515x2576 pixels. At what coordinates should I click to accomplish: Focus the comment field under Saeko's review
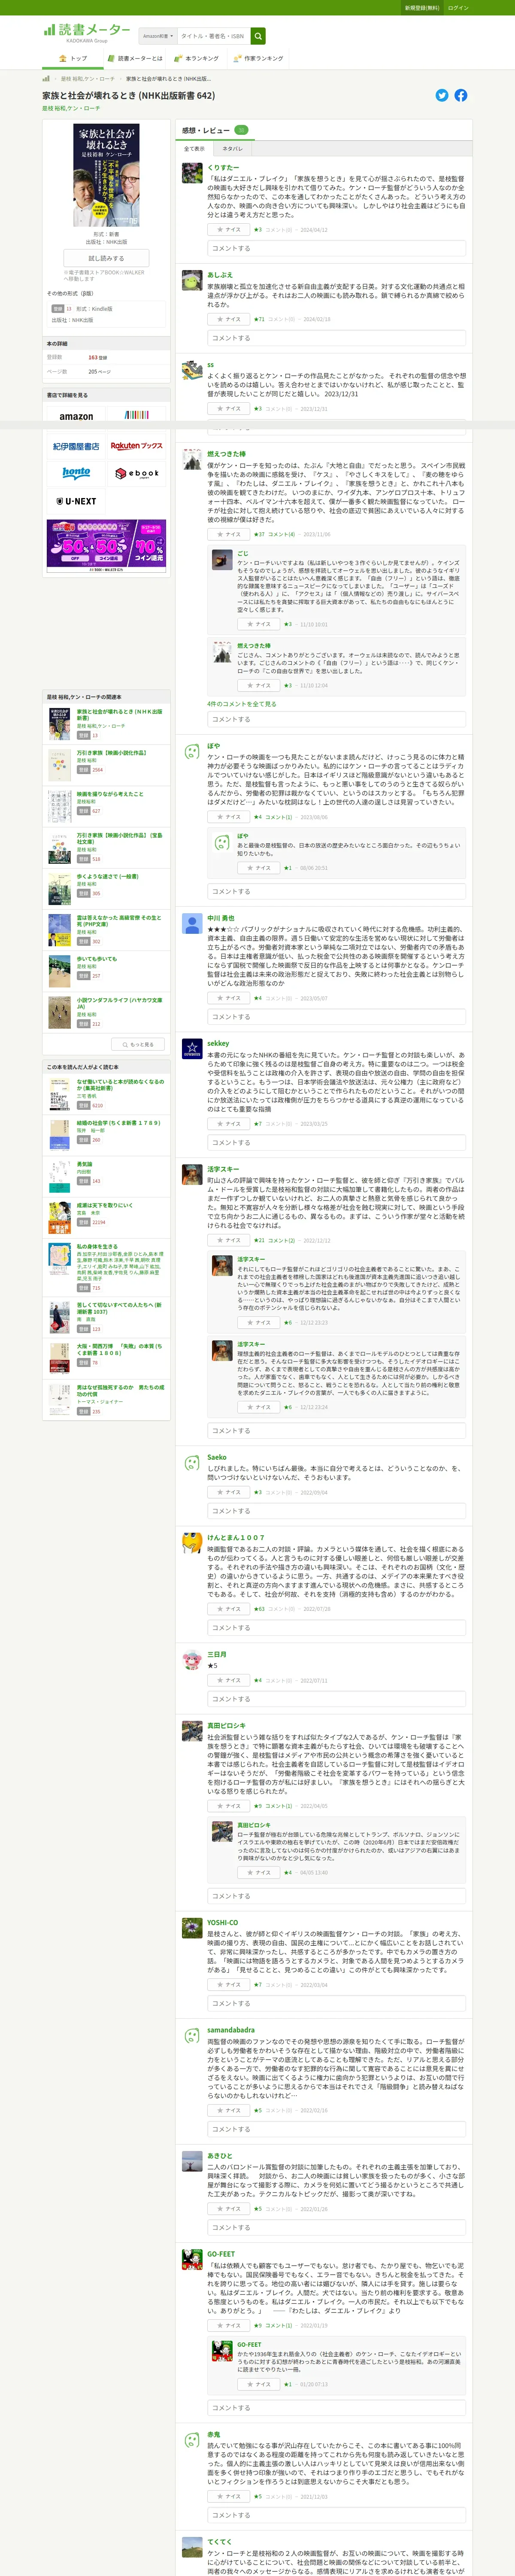pyautogui.click(x=336, y=1511)
